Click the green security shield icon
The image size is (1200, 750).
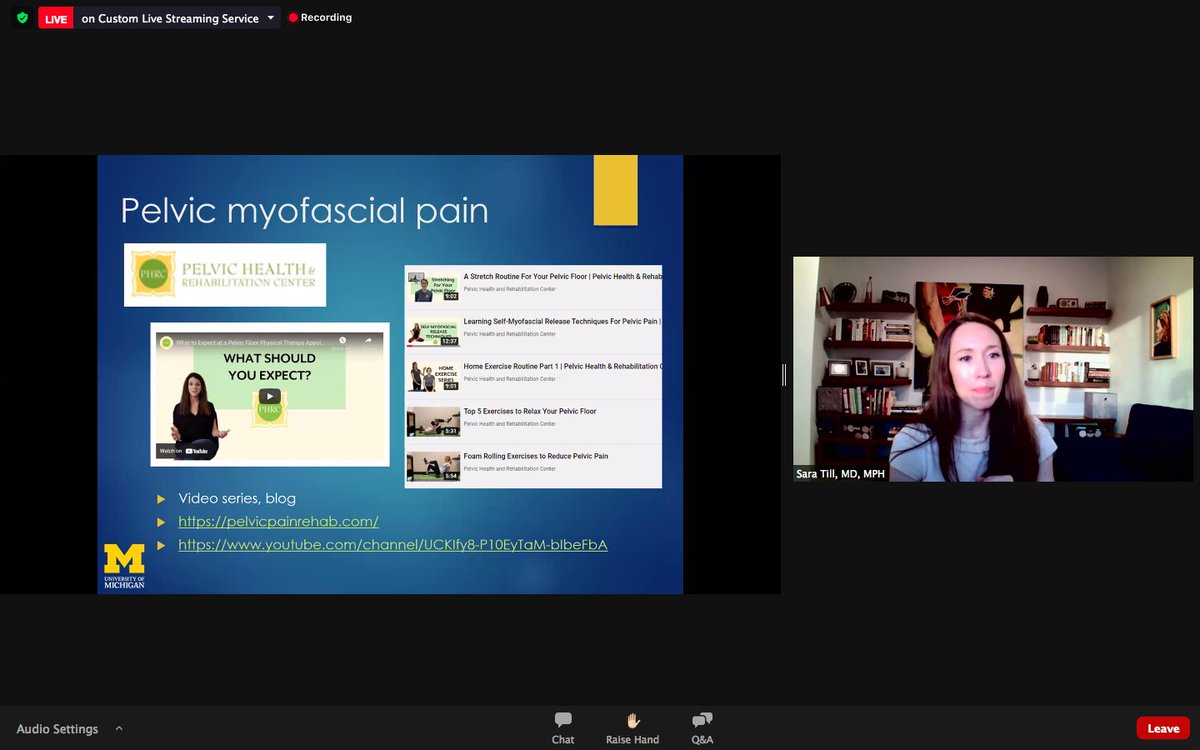click(x=20, y=17)
